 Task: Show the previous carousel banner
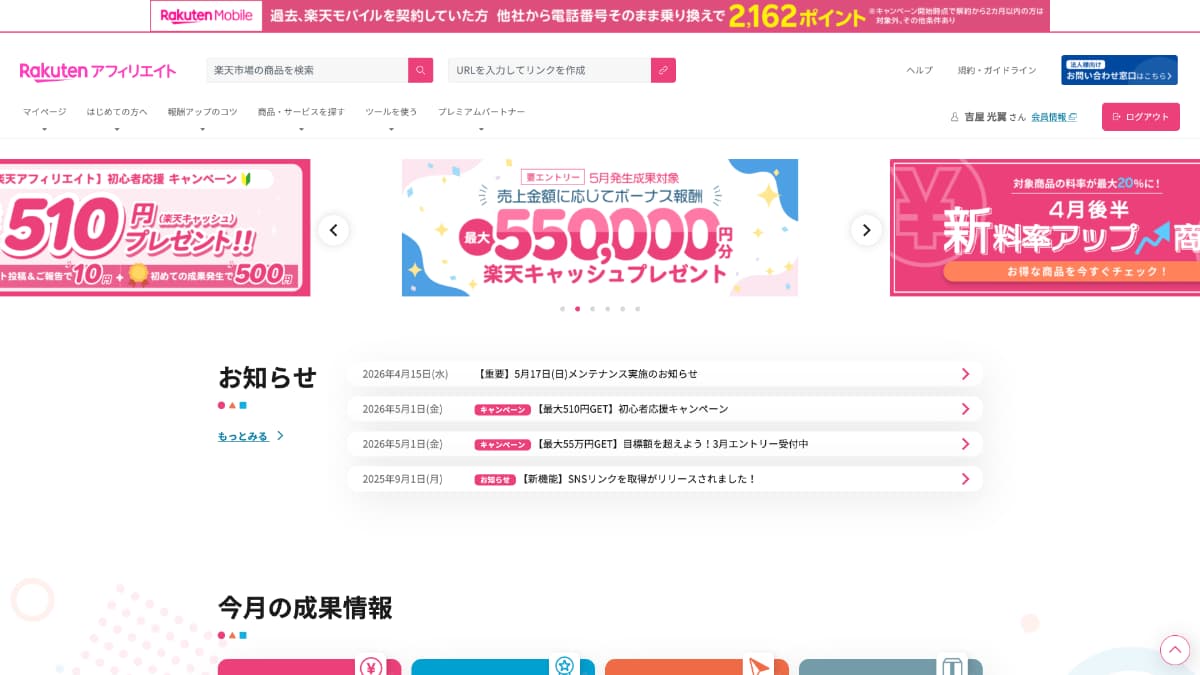[334, 230]
